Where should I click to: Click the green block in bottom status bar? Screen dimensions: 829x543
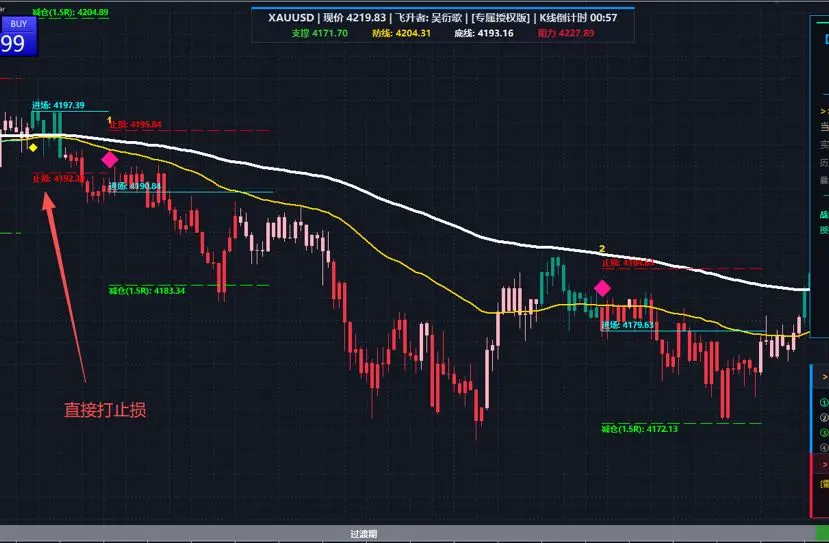pos(823,533)
